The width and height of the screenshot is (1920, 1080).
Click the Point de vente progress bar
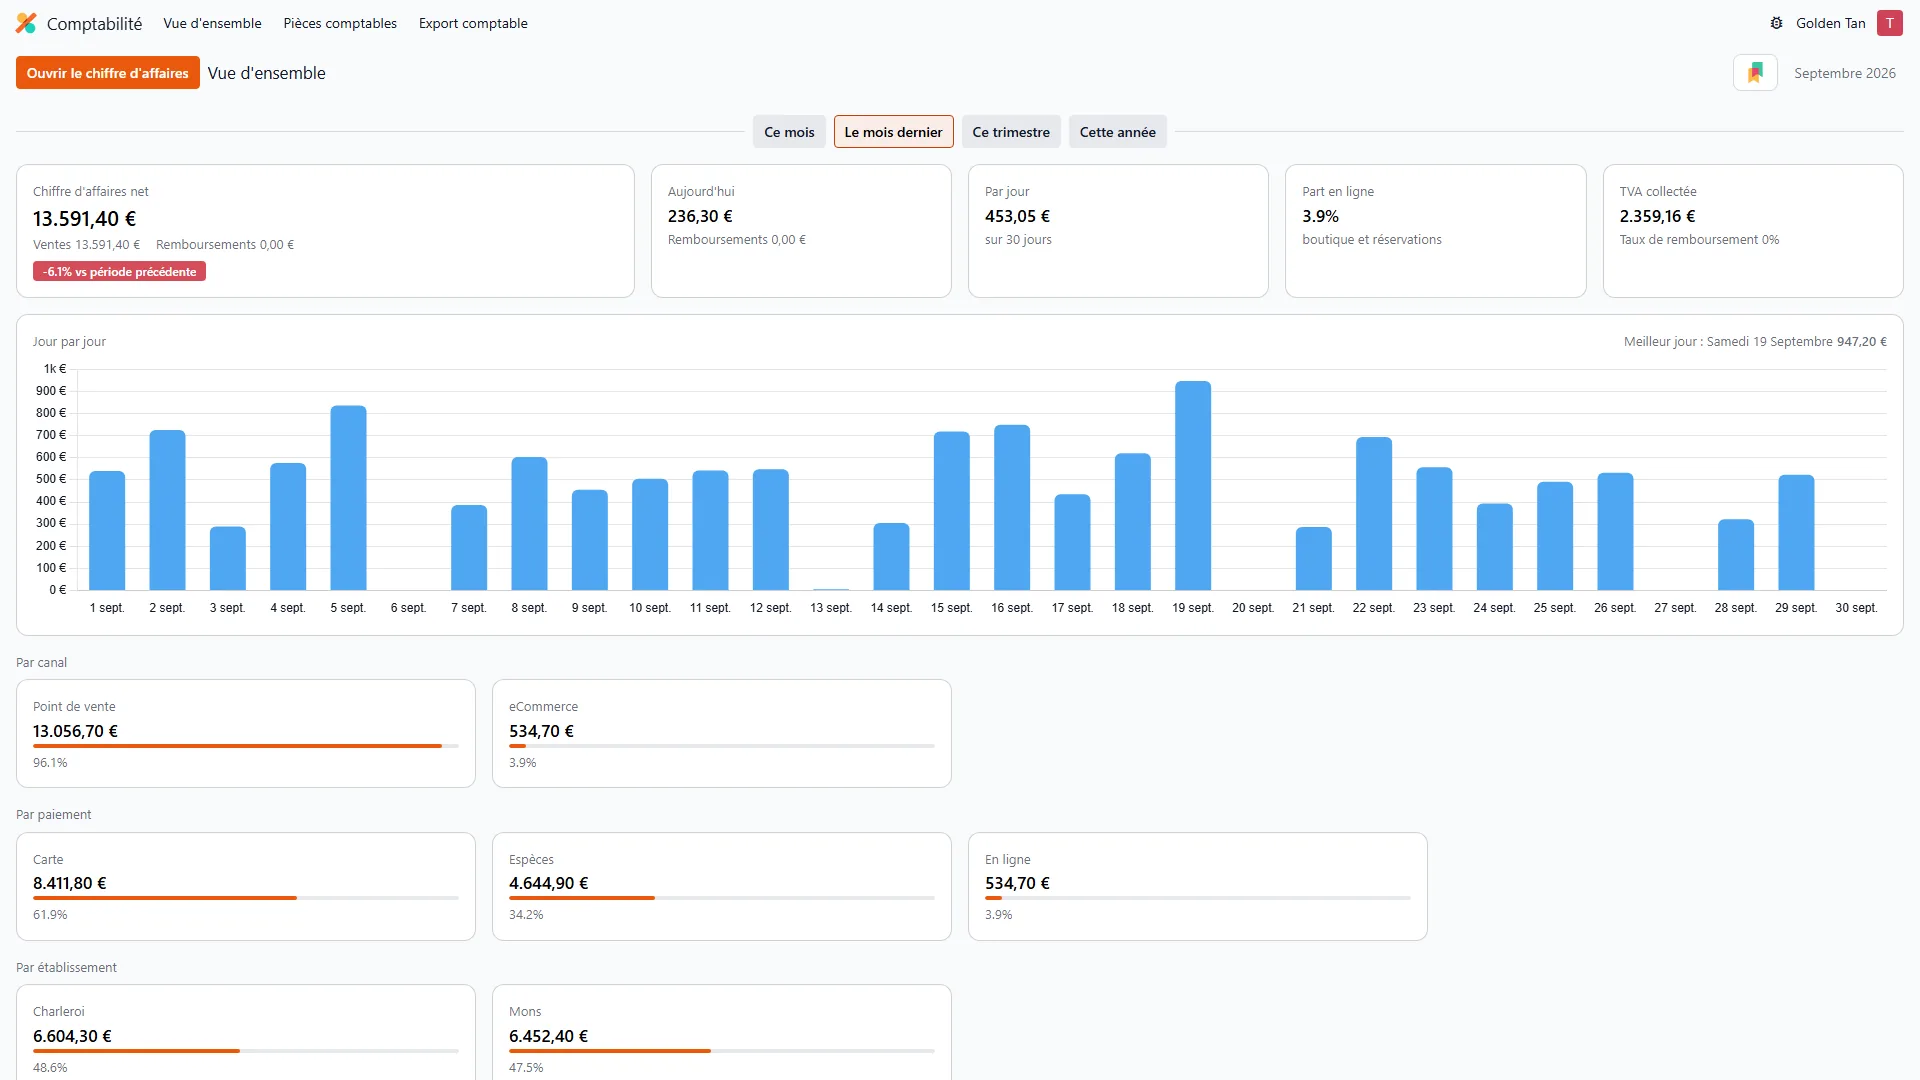point(246,746)
